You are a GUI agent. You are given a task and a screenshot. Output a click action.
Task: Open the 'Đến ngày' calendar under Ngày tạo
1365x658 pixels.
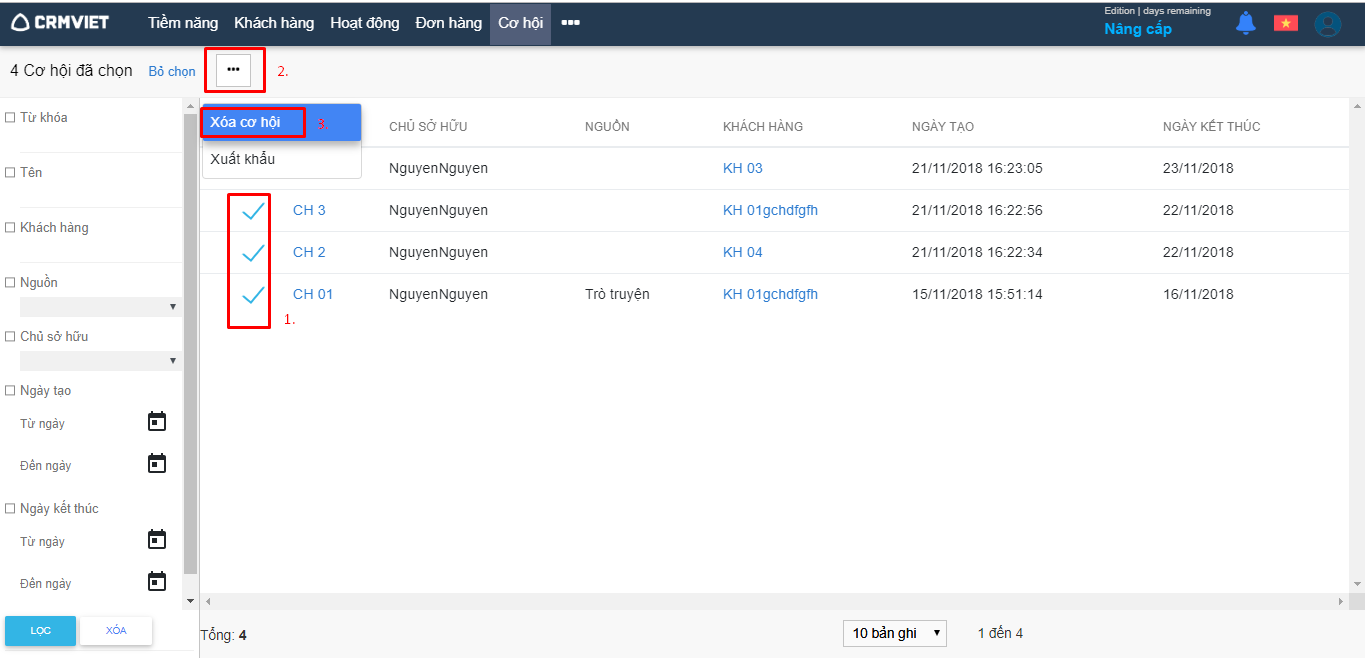click(157, 464)
